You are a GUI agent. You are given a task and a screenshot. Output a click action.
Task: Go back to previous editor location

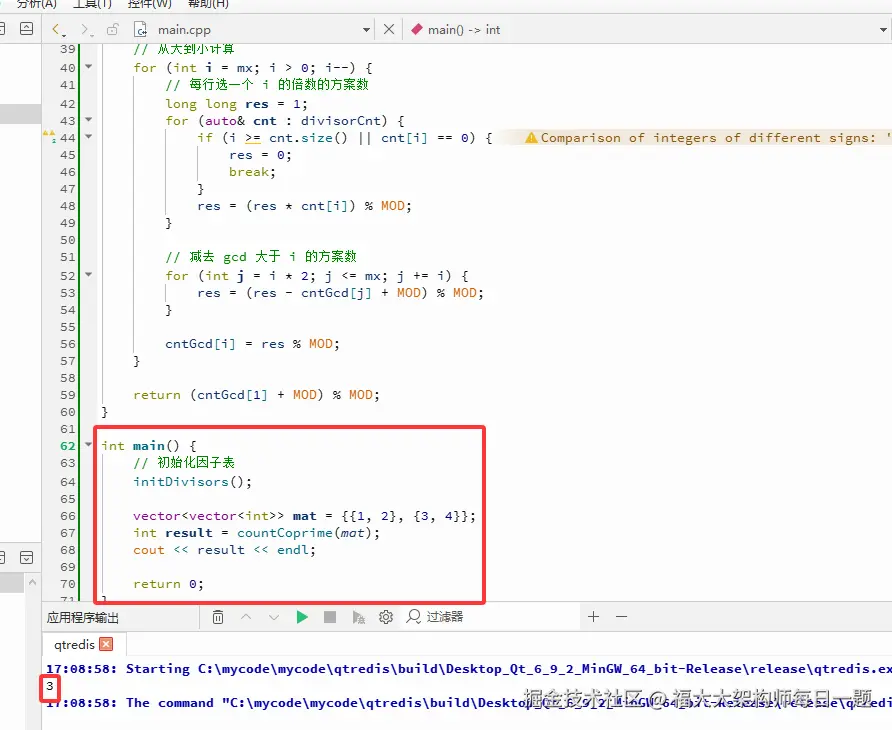pos(57,30)
